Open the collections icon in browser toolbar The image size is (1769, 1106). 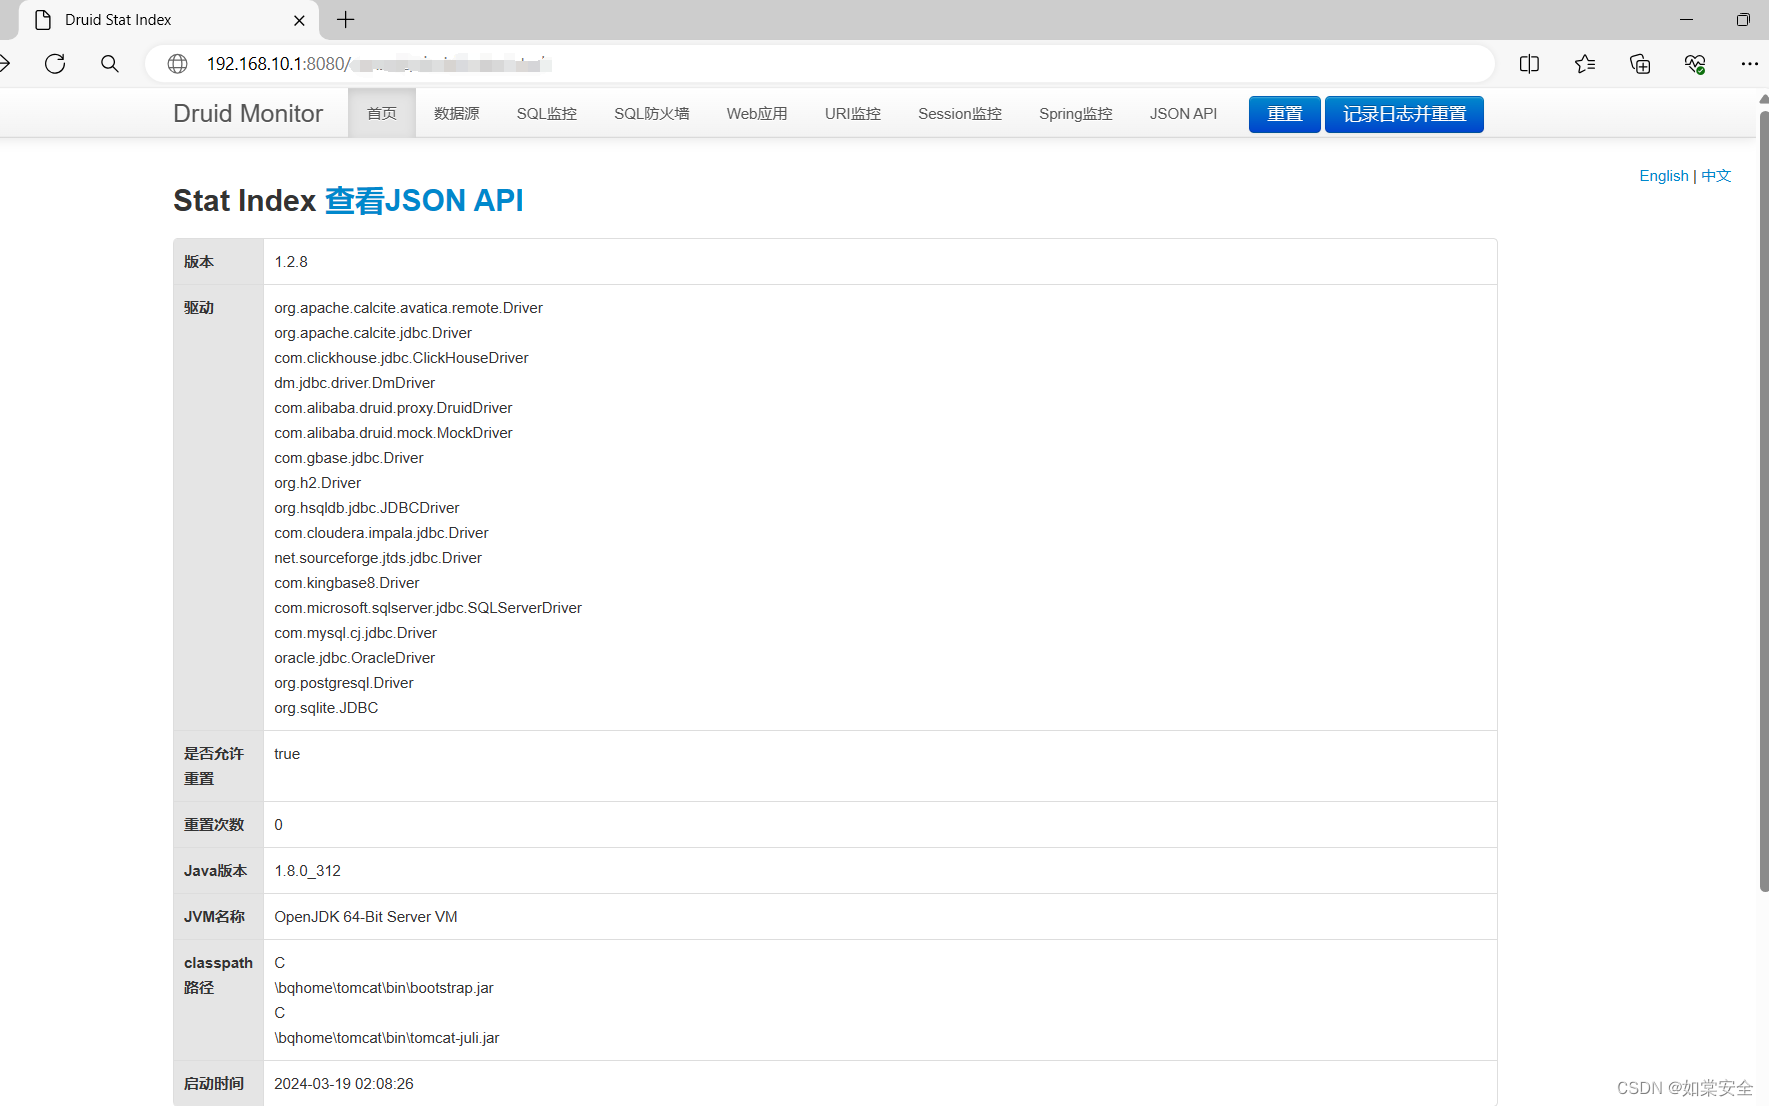[1640, 64]
